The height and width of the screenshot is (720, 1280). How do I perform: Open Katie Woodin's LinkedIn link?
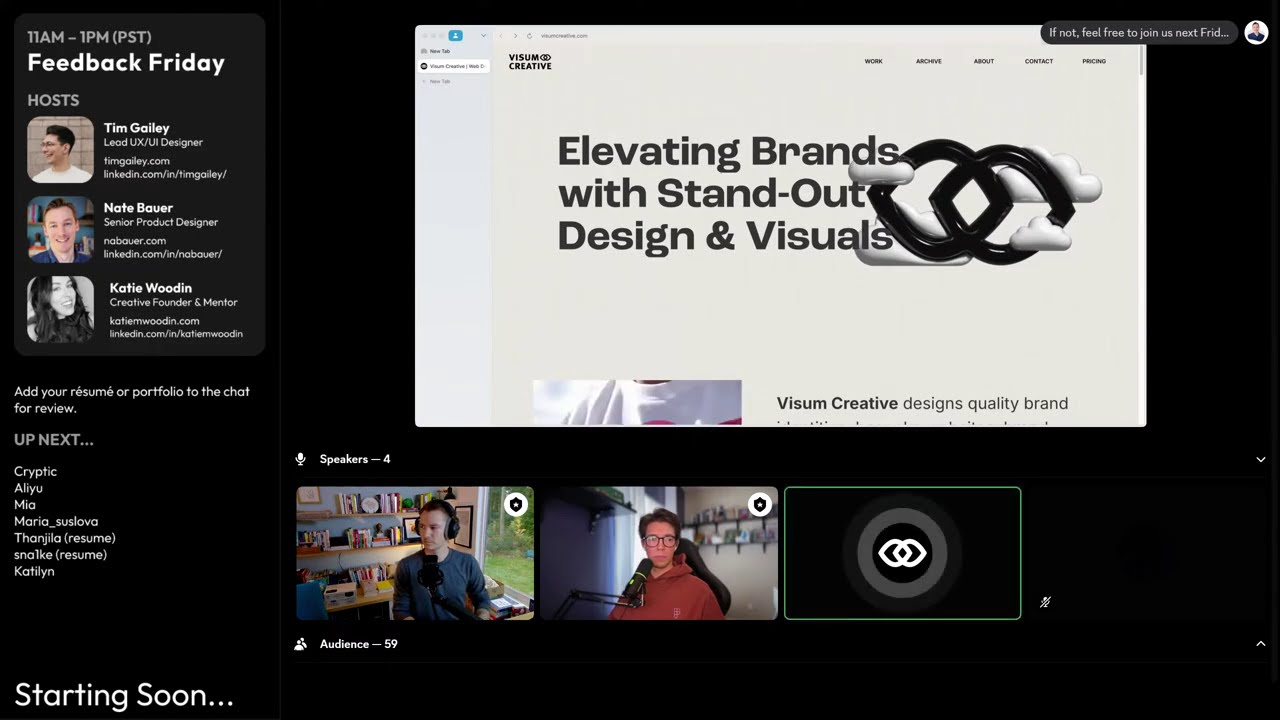(x=176, y=334)
